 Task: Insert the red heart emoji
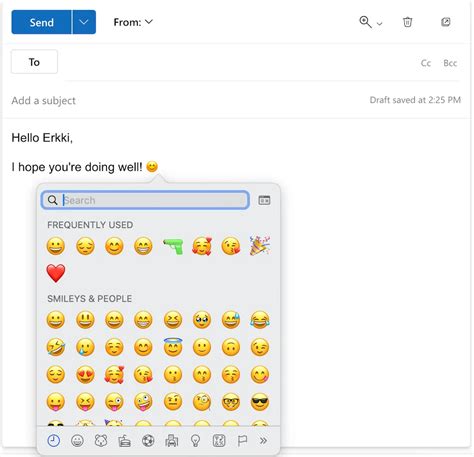[x=56, y=273]
